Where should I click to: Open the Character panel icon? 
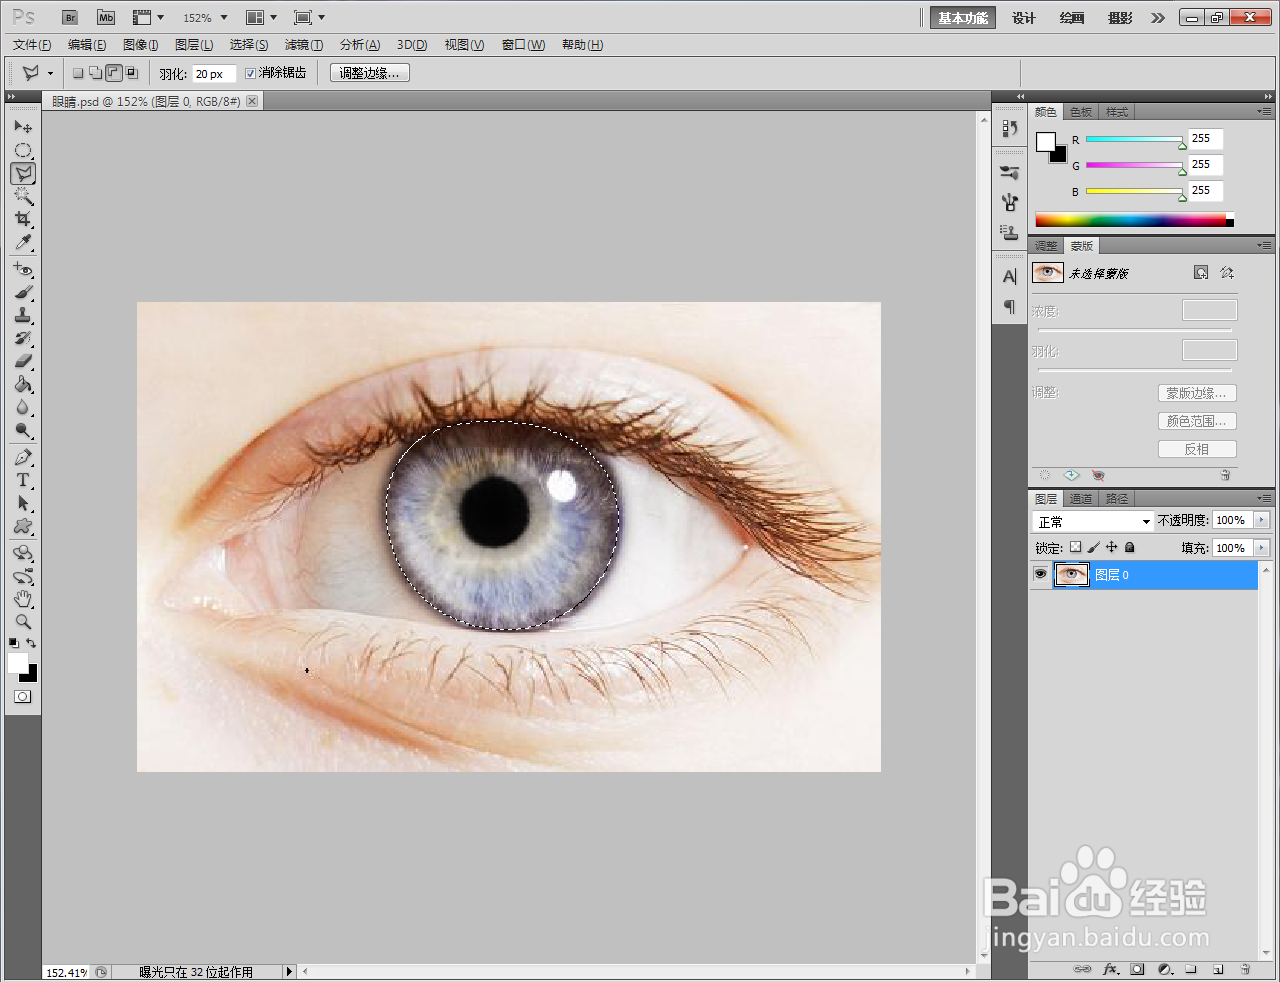point(1010,276)
